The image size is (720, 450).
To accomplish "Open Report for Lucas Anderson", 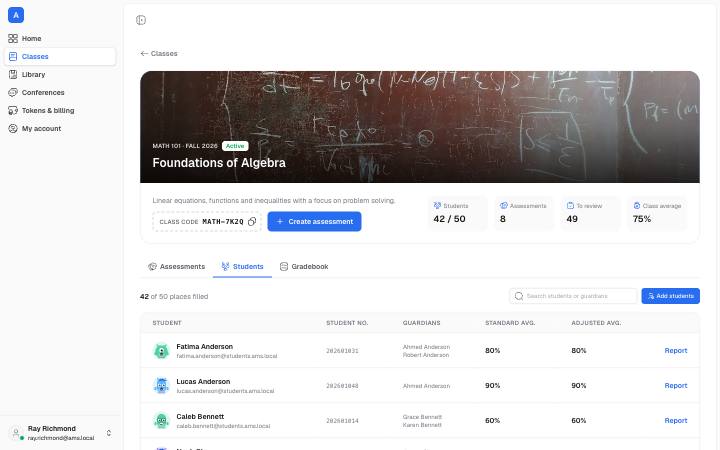I will point(675,386).
